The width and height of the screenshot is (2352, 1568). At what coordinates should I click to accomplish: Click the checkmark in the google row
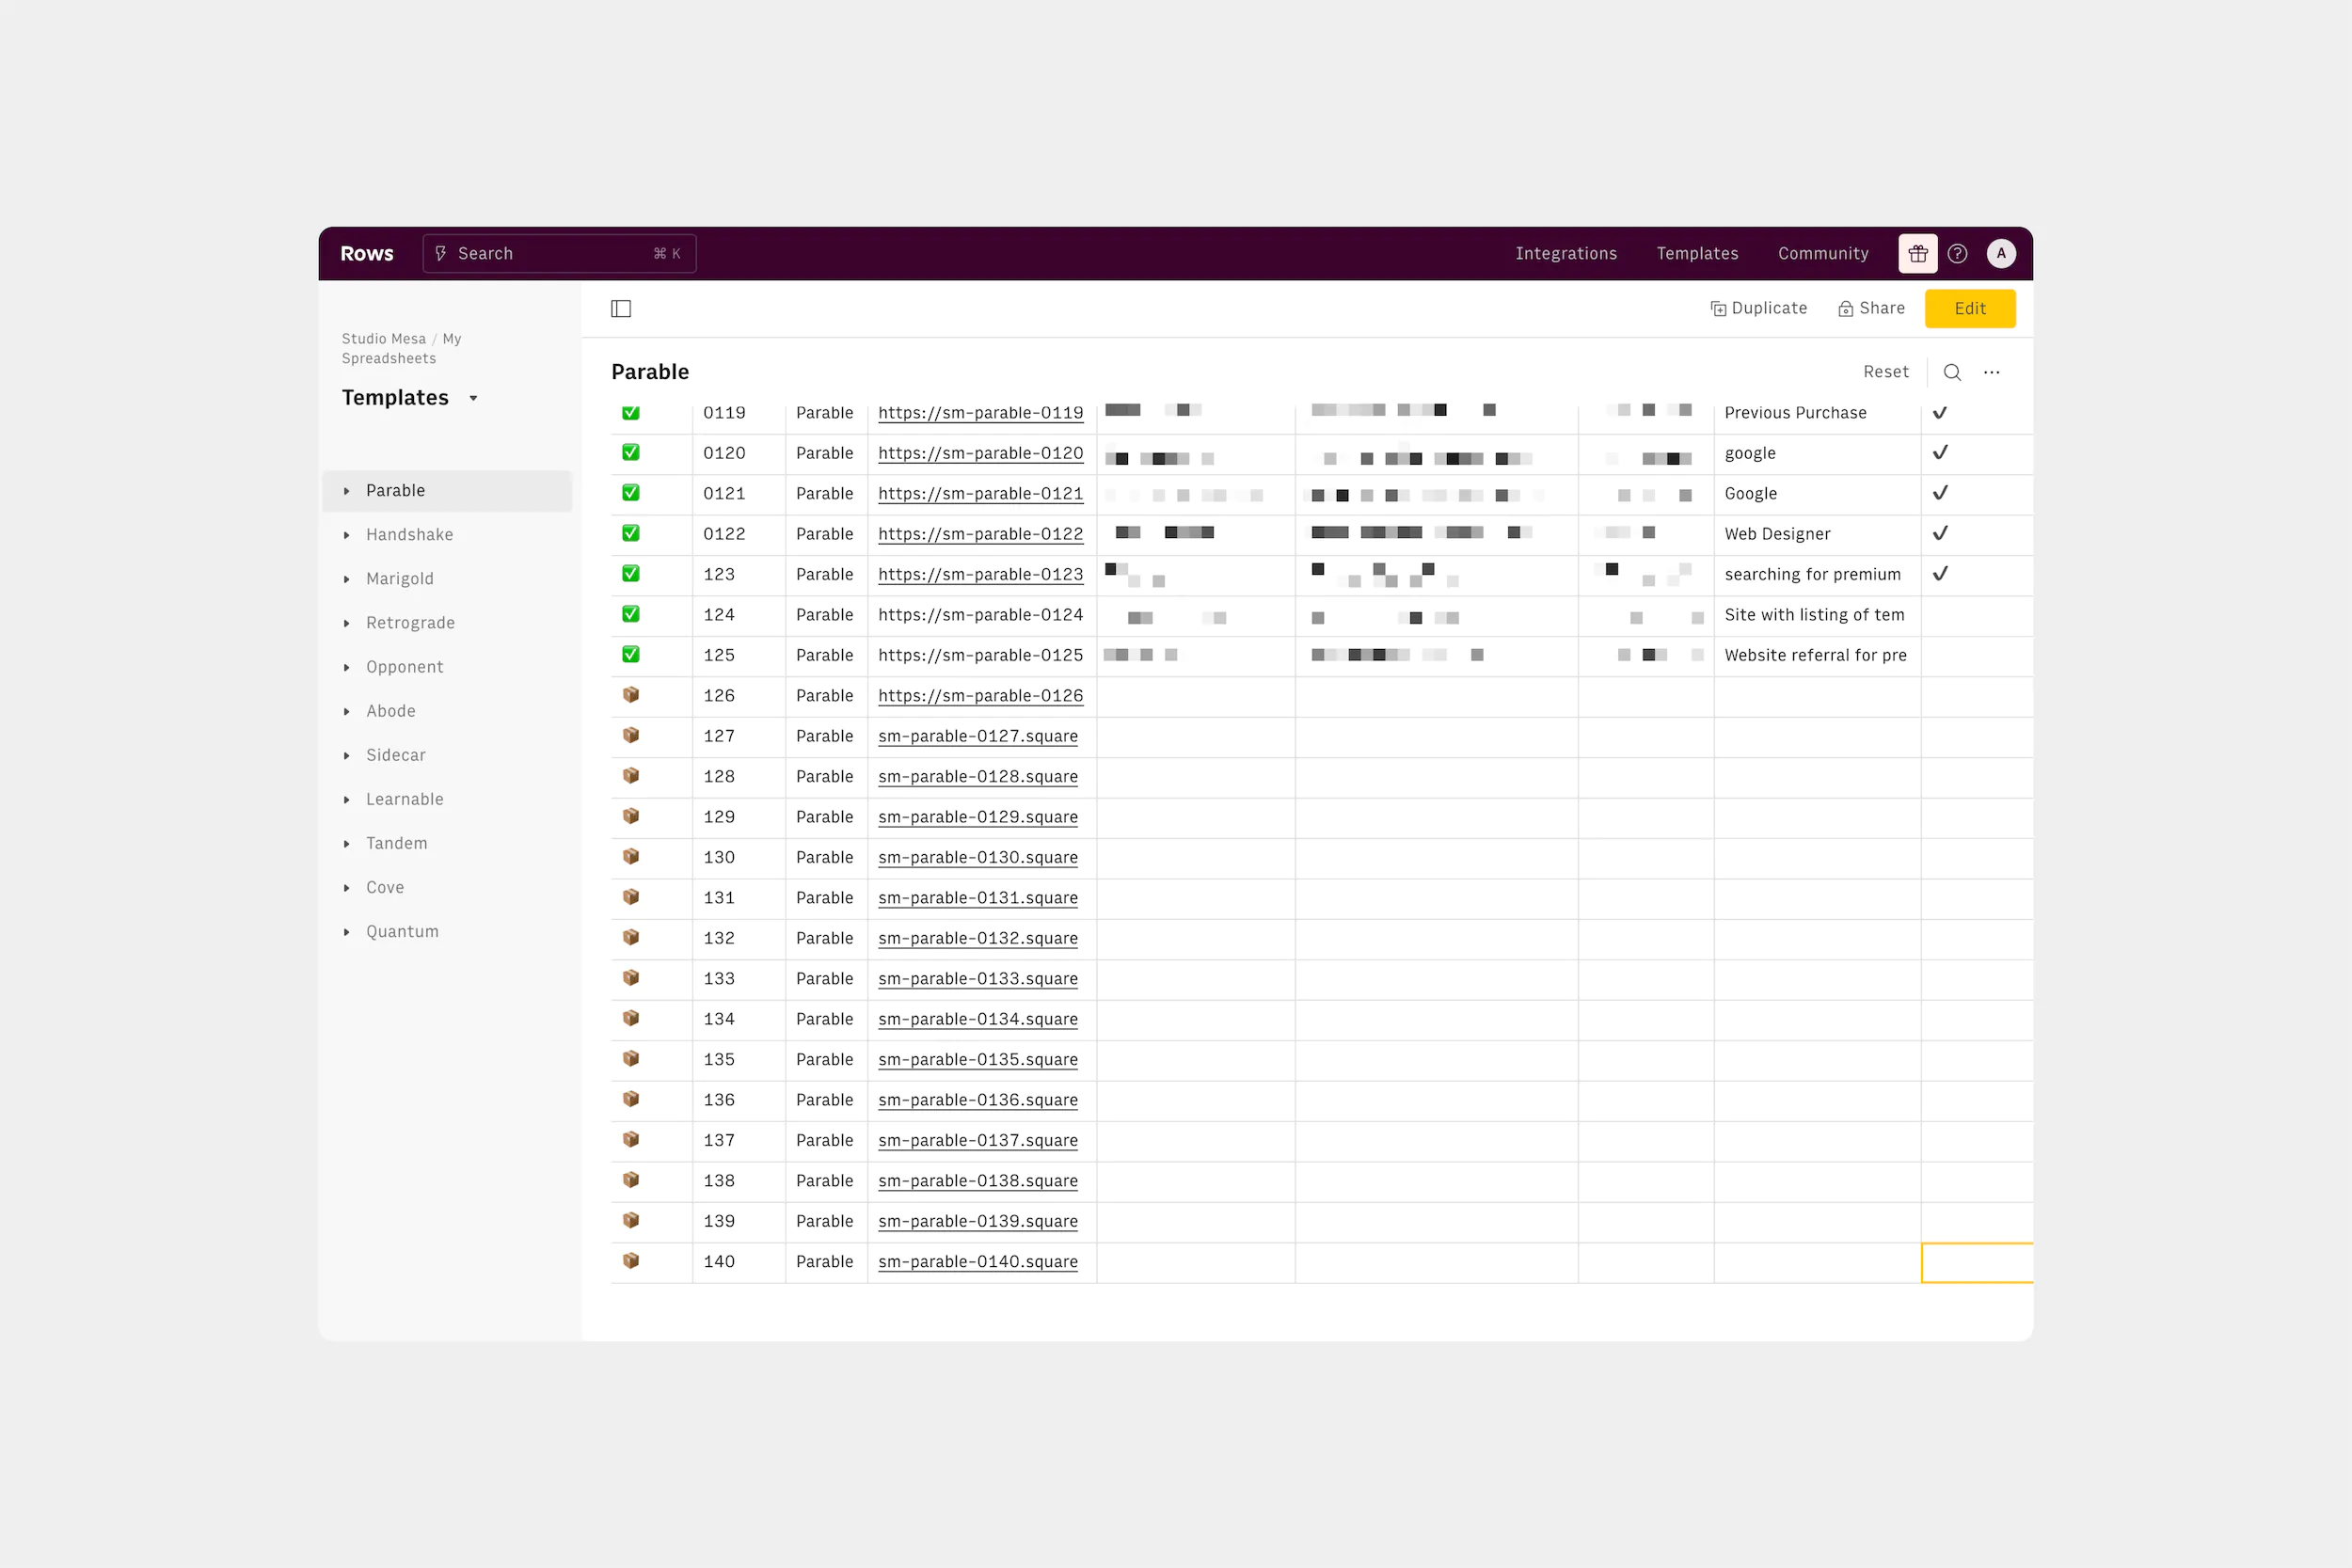(1939, 452)
